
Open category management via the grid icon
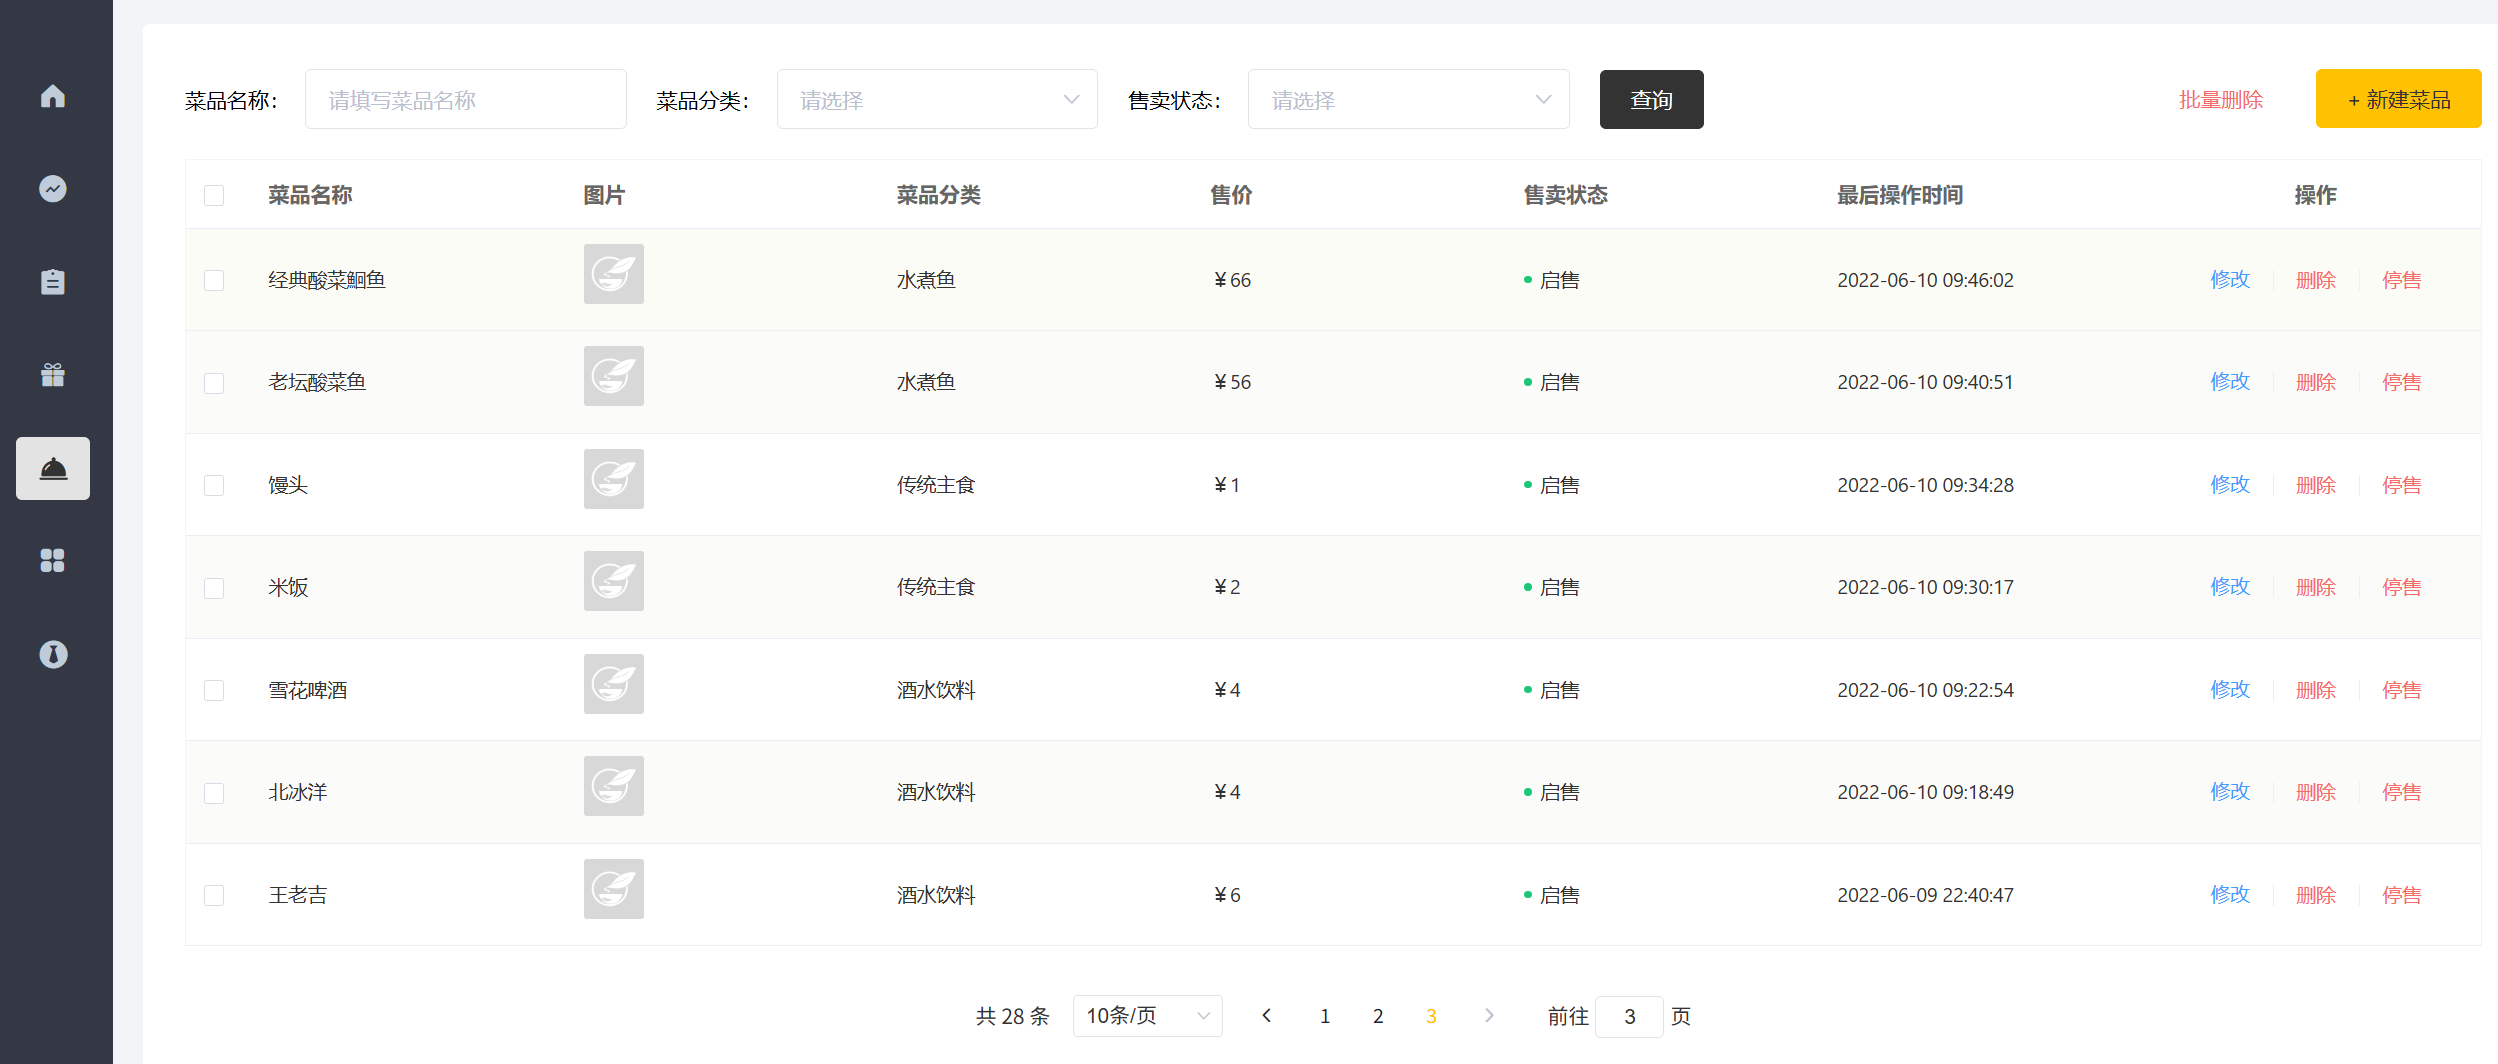click(52, 560)
